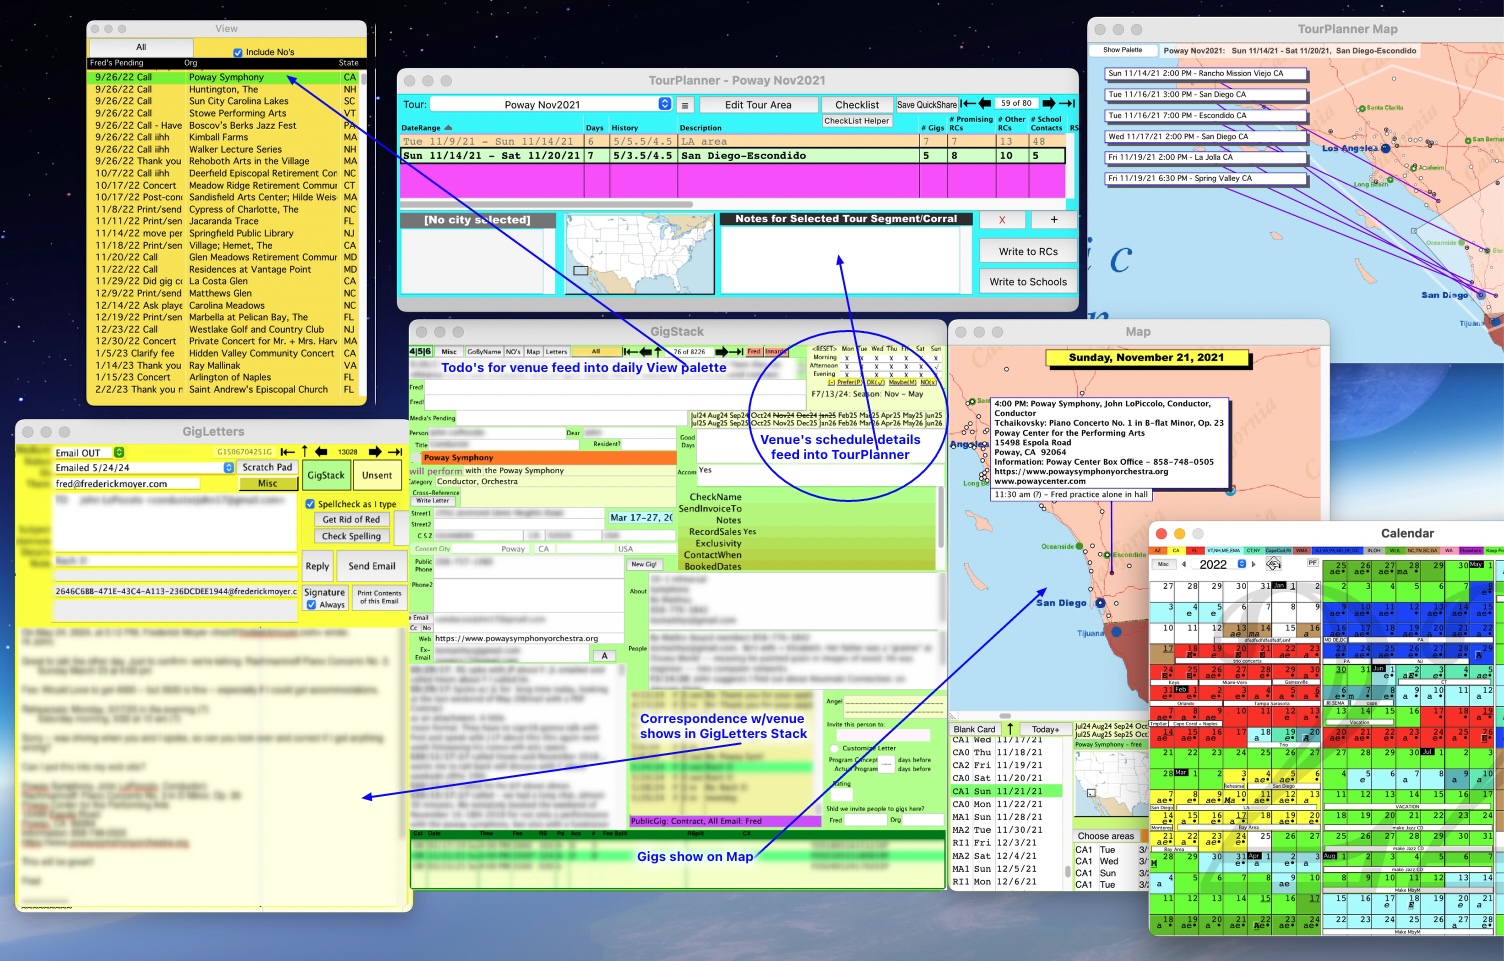Open the Tour dropdown showing Poway Nov2021
The height and width of the screenshot is (961, 1504).
tap(665, 104)
